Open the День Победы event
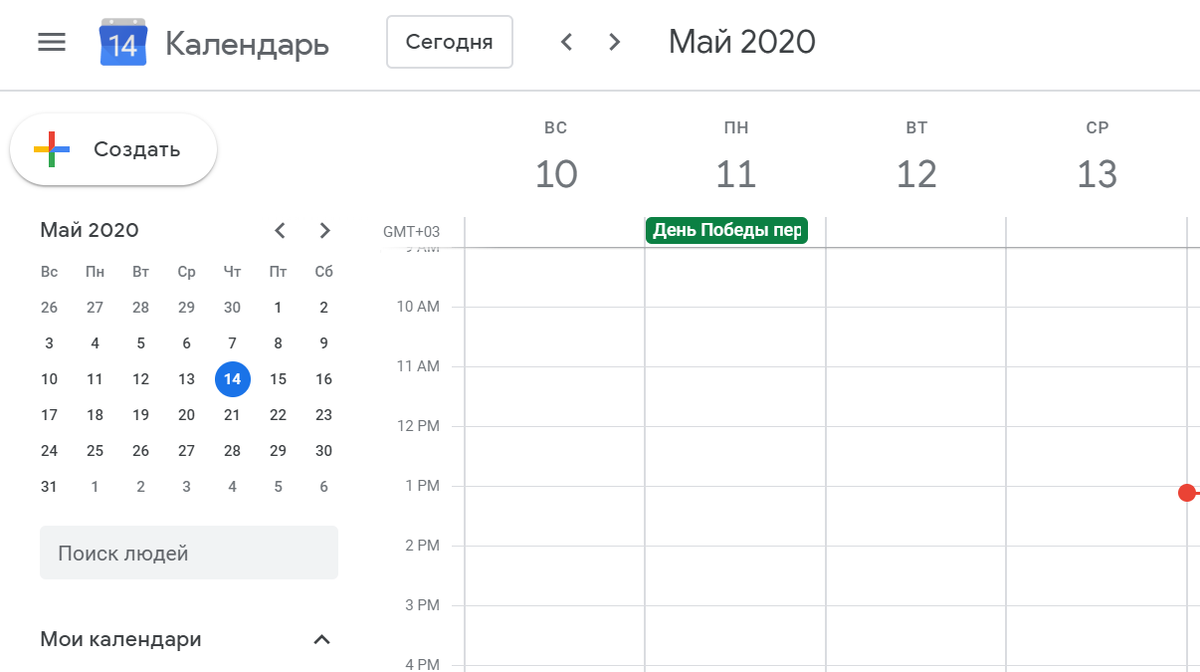 pyautogui.click(x=726, y=231)
